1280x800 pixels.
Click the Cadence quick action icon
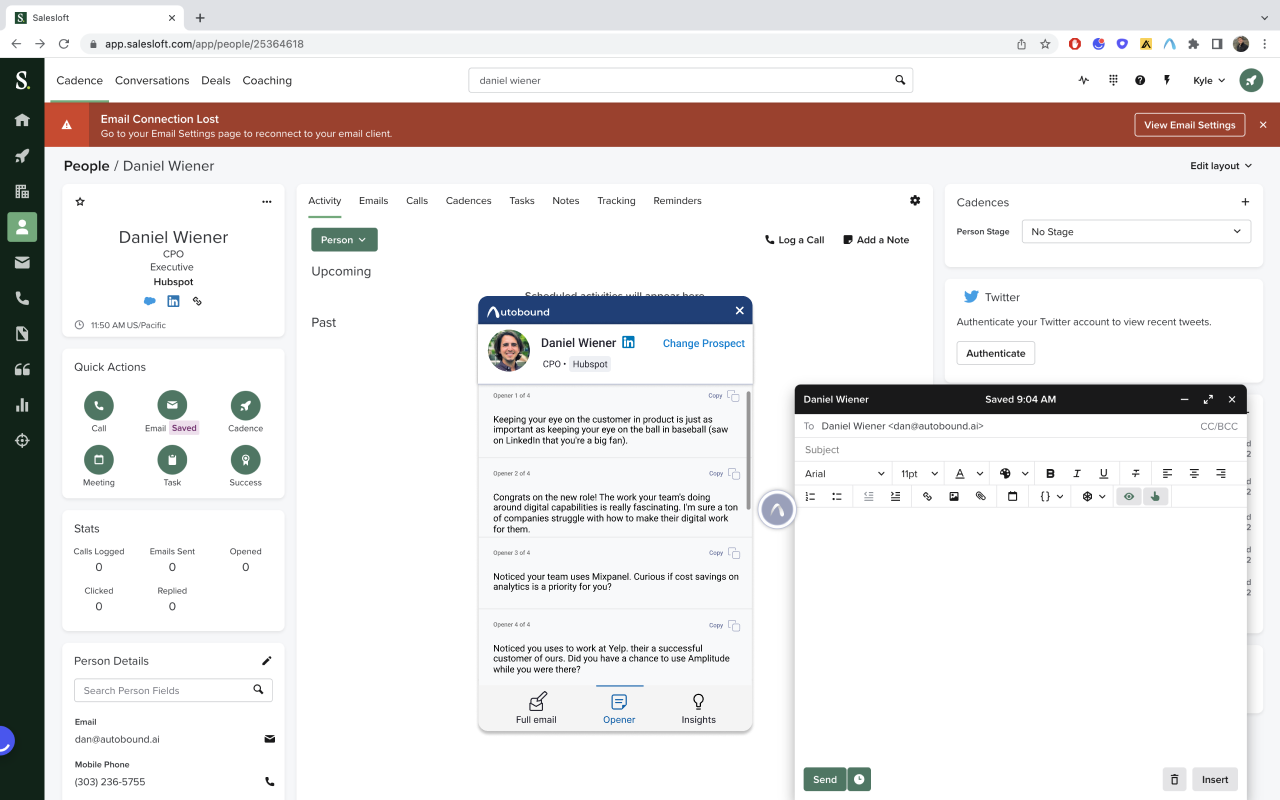(x=245, y=405)
